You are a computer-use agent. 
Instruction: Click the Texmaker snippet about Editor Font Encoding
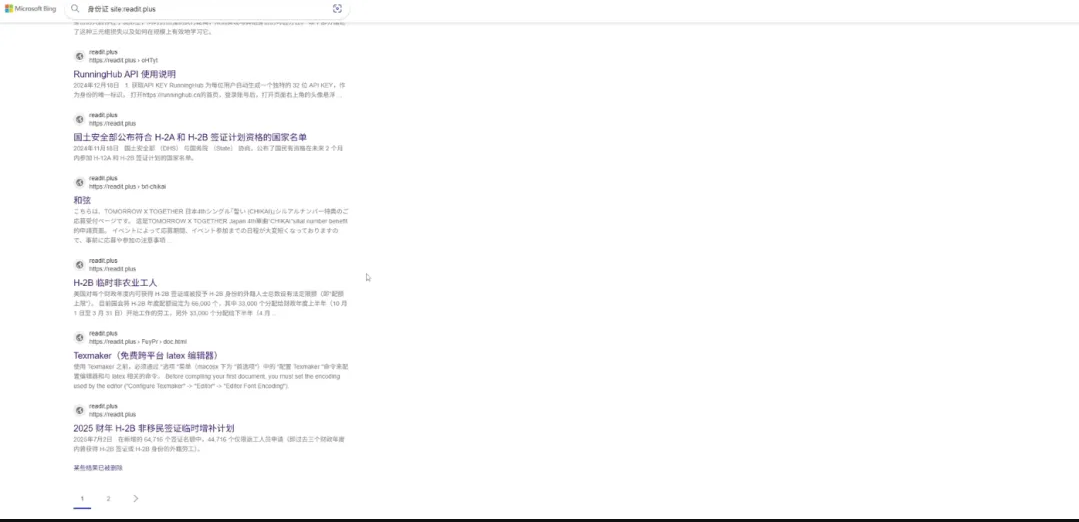(x=211, y=376)
